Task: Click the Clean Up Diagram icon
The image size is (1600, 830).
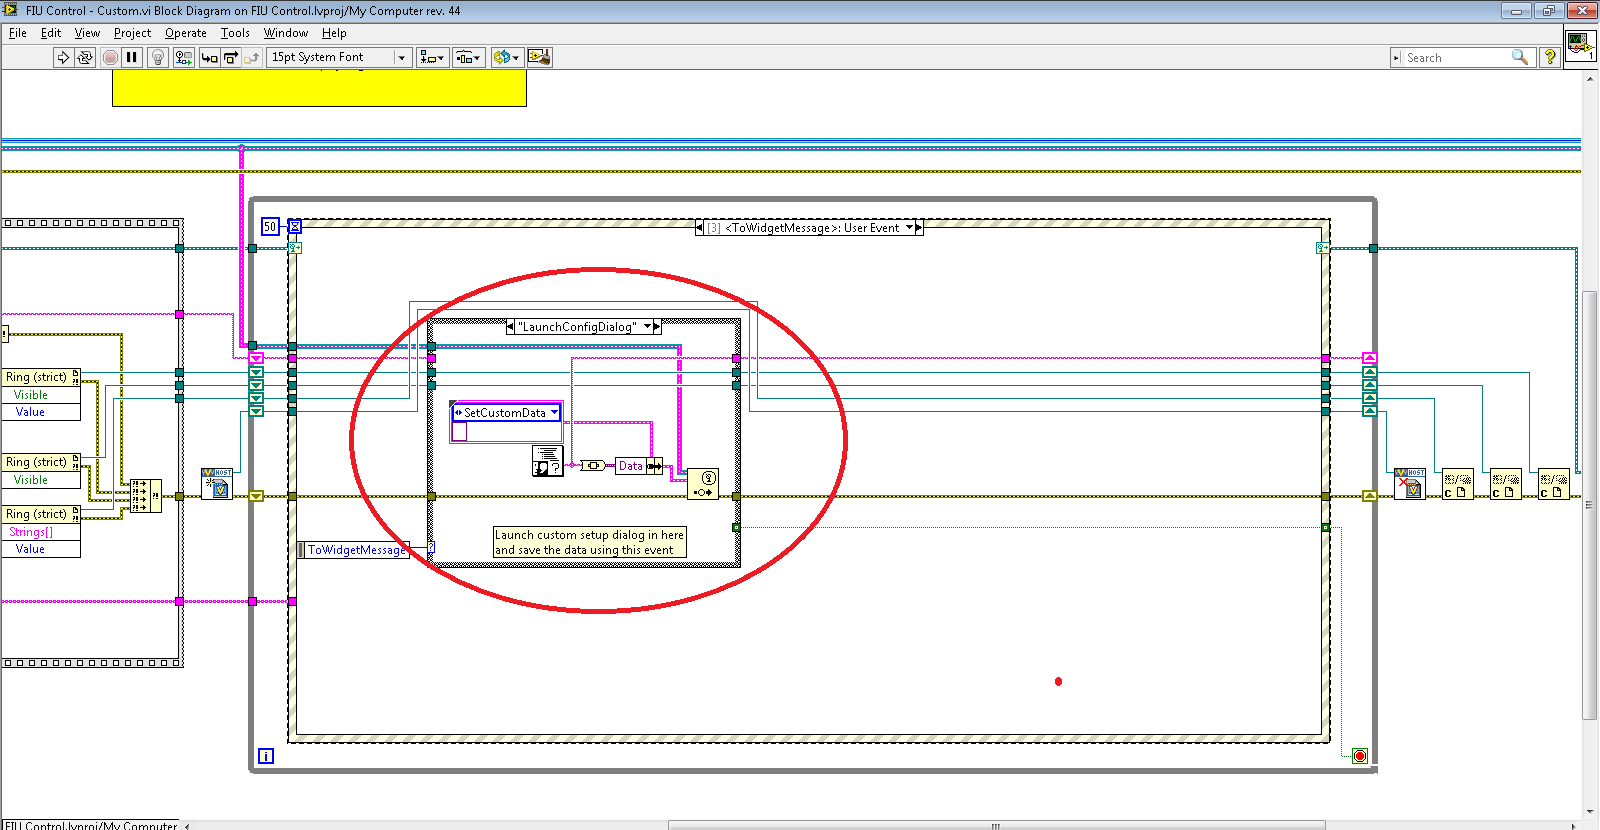Action: pos(539,57)
